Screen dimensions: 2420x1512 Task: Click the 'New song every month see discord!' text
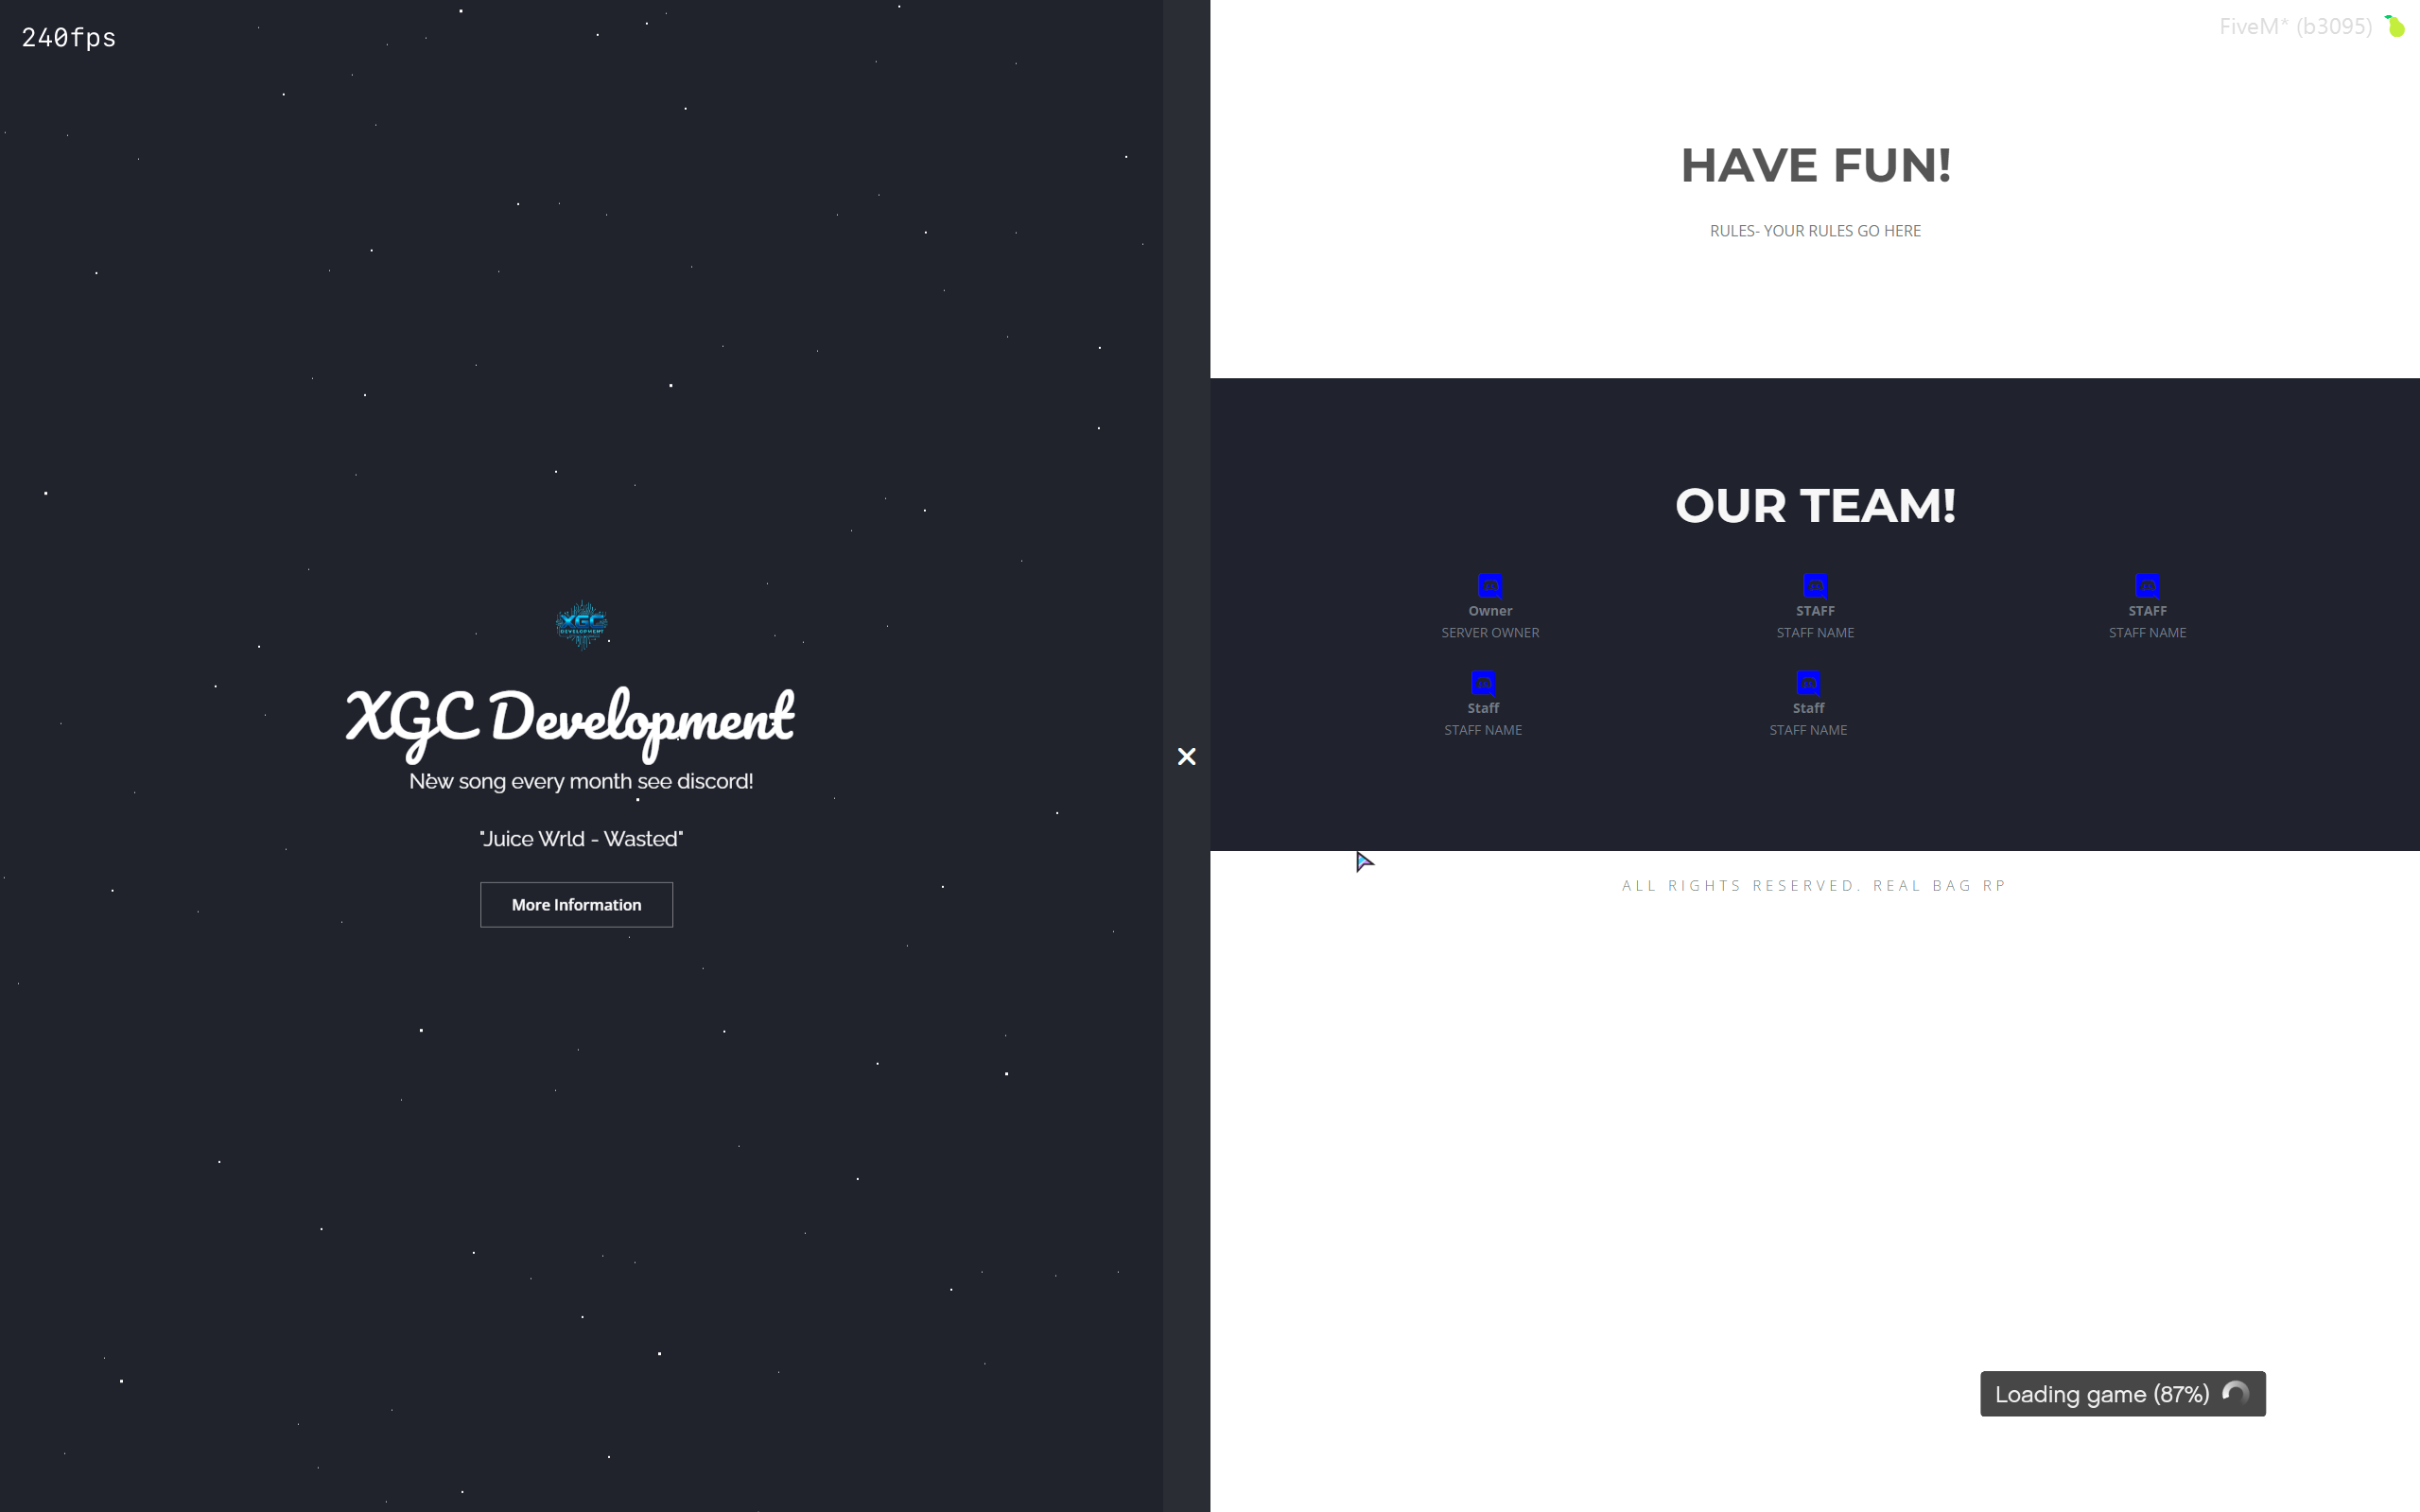pyautogui.click(x=581, y=781)
